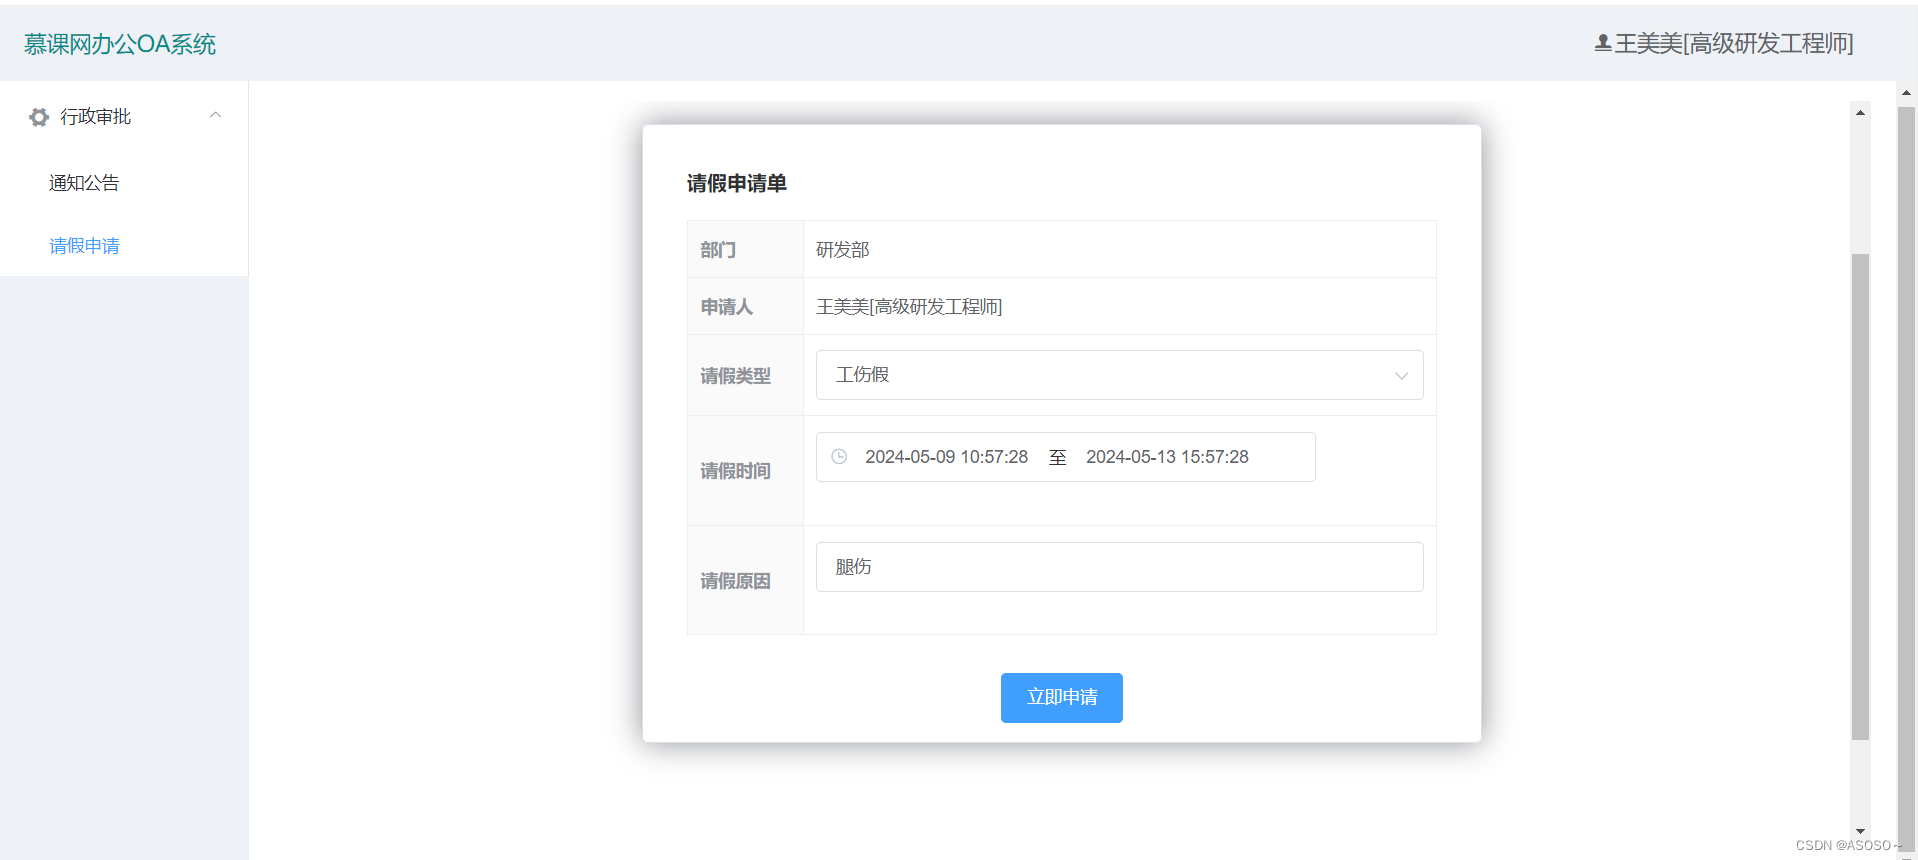Click the 请假类型 row label

coord(736,376)
